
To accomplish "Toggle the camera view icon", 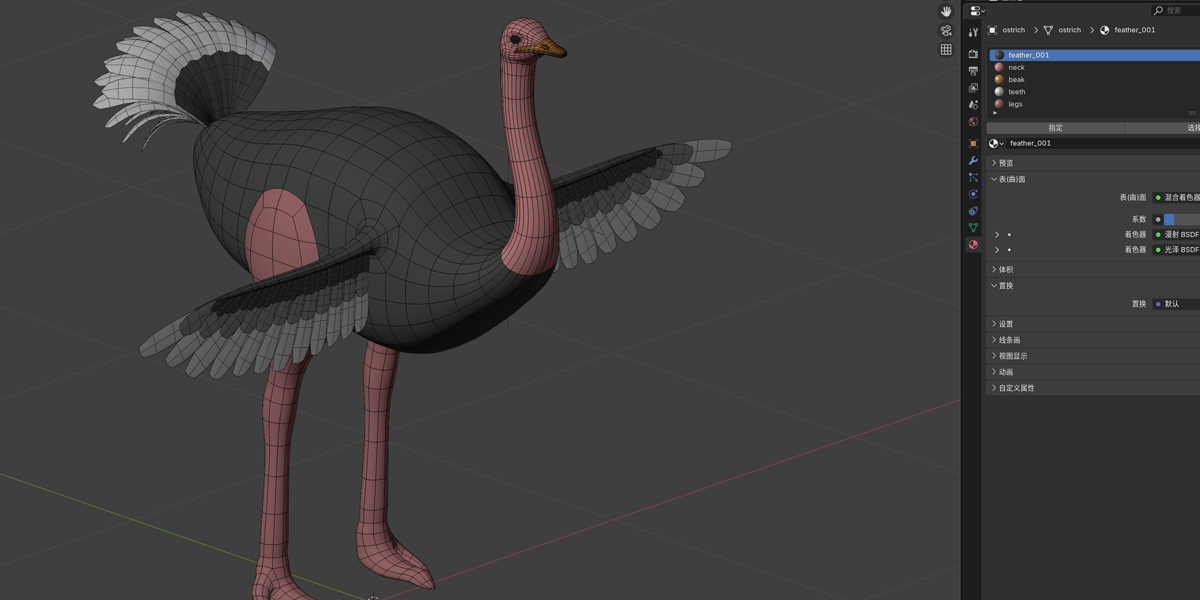I will click(x=946, y=31).
